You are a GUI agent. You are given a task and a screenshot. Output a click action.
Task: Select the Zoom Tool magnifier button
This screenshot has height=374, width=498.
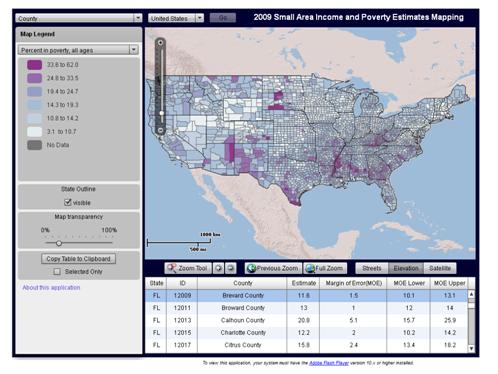[188, 268]
